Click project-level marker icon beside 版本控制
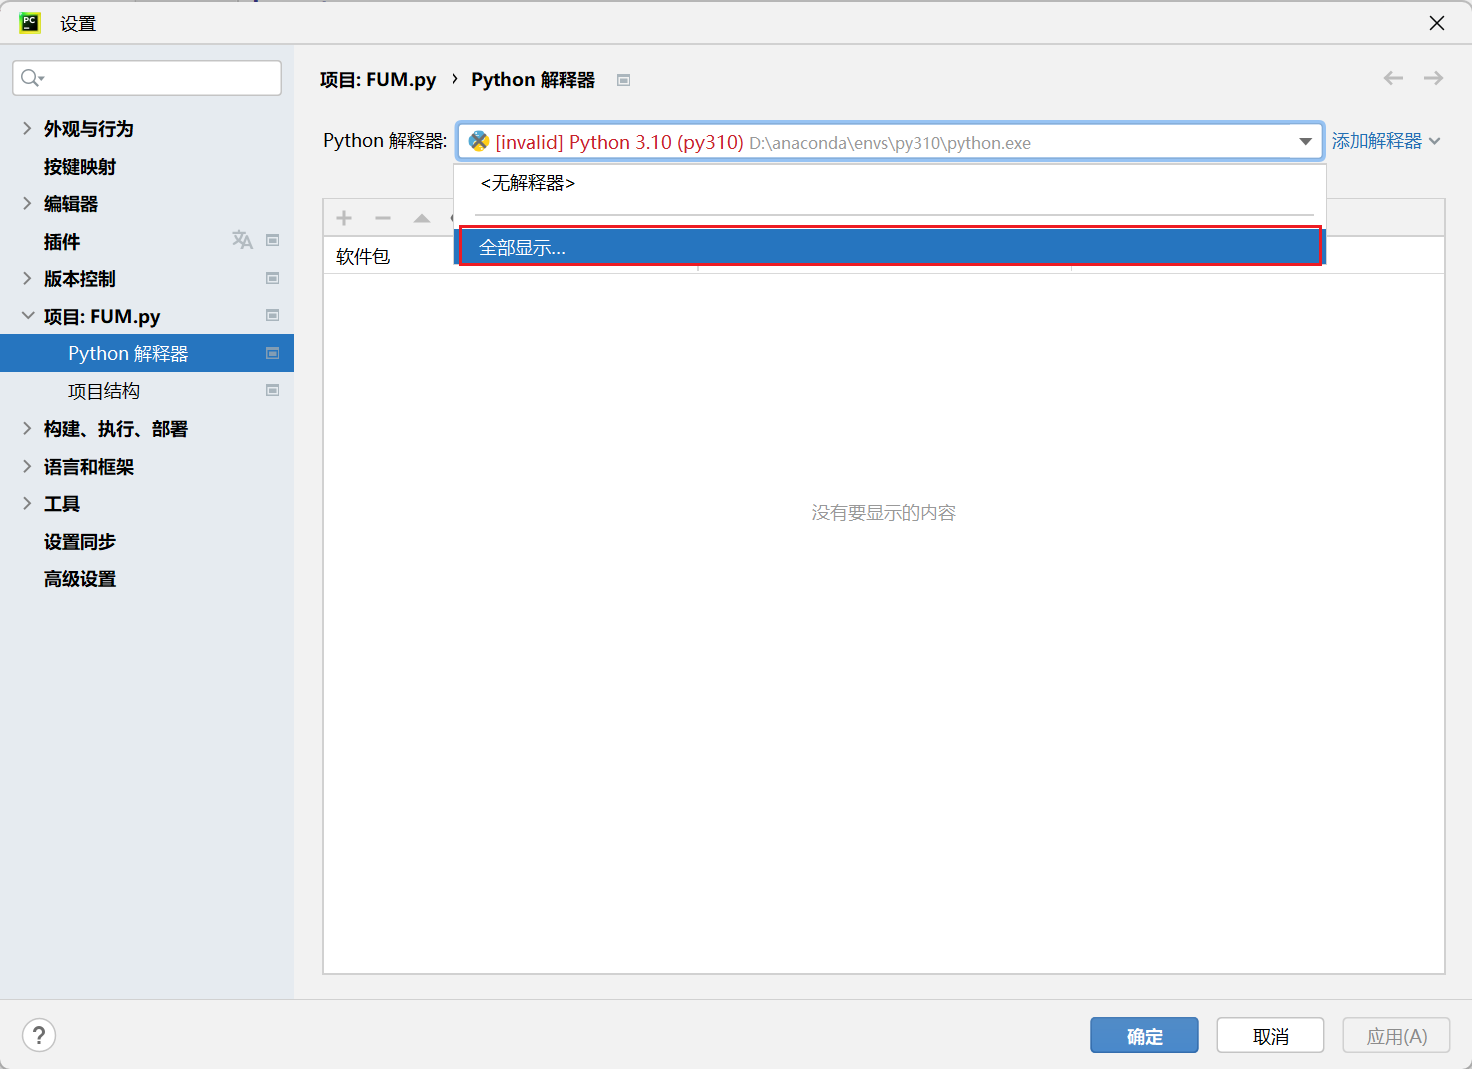This screenshot has width=1472, height=1069. click(x=272, y=278)
